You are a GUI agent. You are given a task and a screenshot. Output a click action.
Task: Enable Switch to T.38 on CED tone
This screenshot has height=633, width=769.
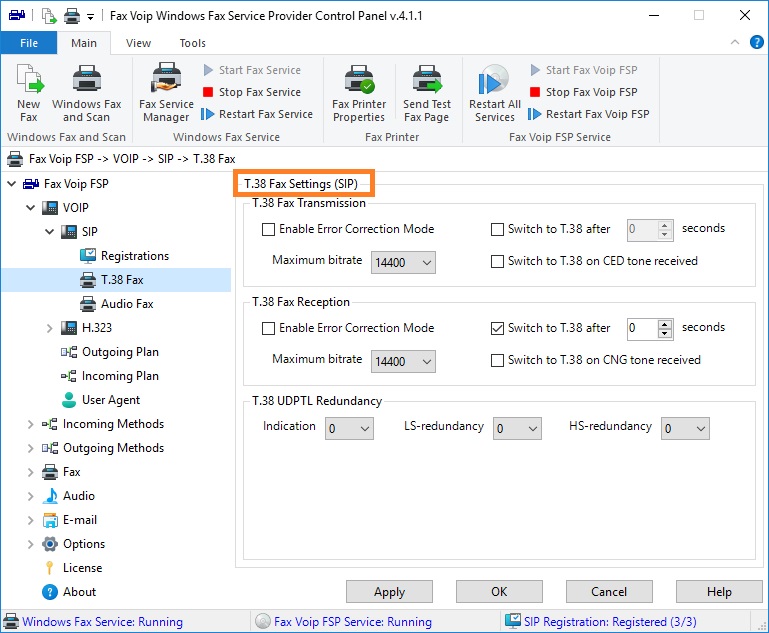(x=497, y=261)
